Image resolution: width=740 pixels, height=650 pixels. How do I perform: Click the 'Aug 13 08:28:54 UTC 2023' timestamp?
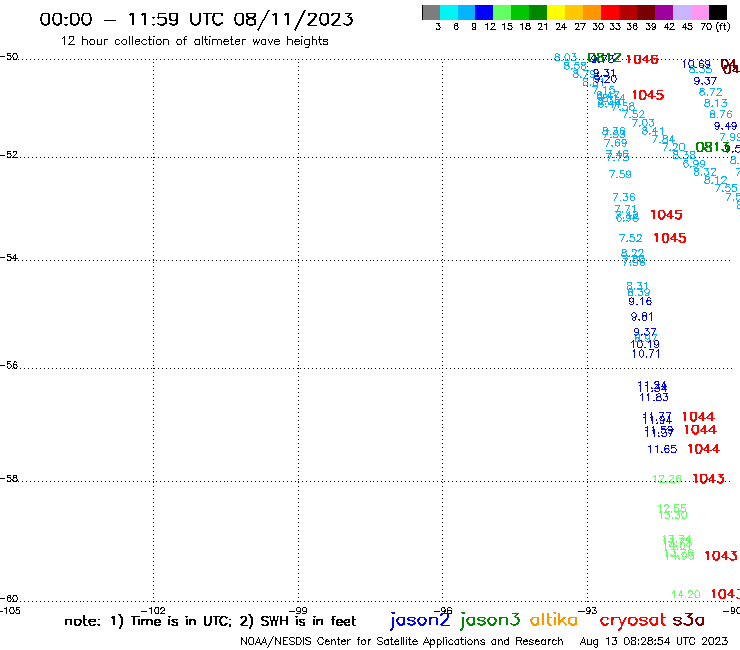tap(654, 641)
